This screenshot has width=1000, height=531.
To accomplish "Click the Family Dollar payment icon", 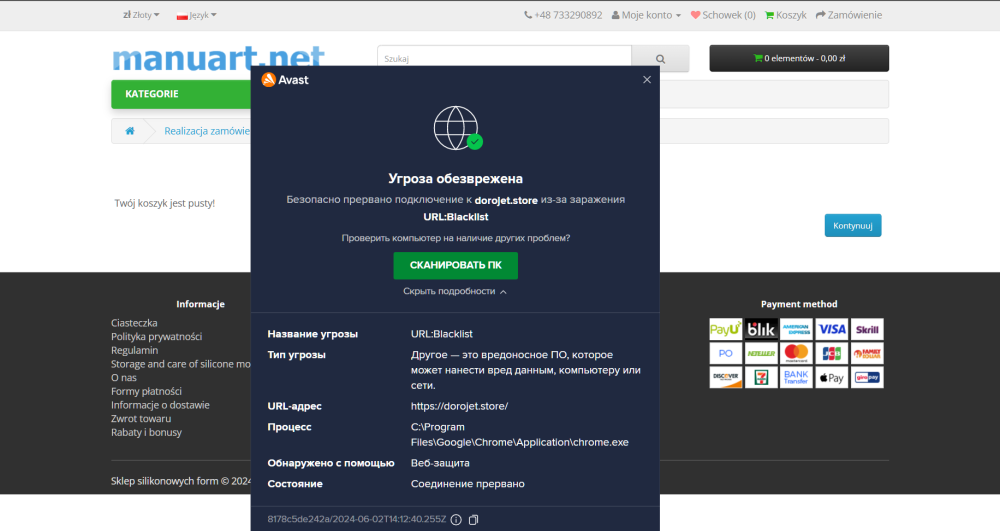I will [x=867, y=353].
